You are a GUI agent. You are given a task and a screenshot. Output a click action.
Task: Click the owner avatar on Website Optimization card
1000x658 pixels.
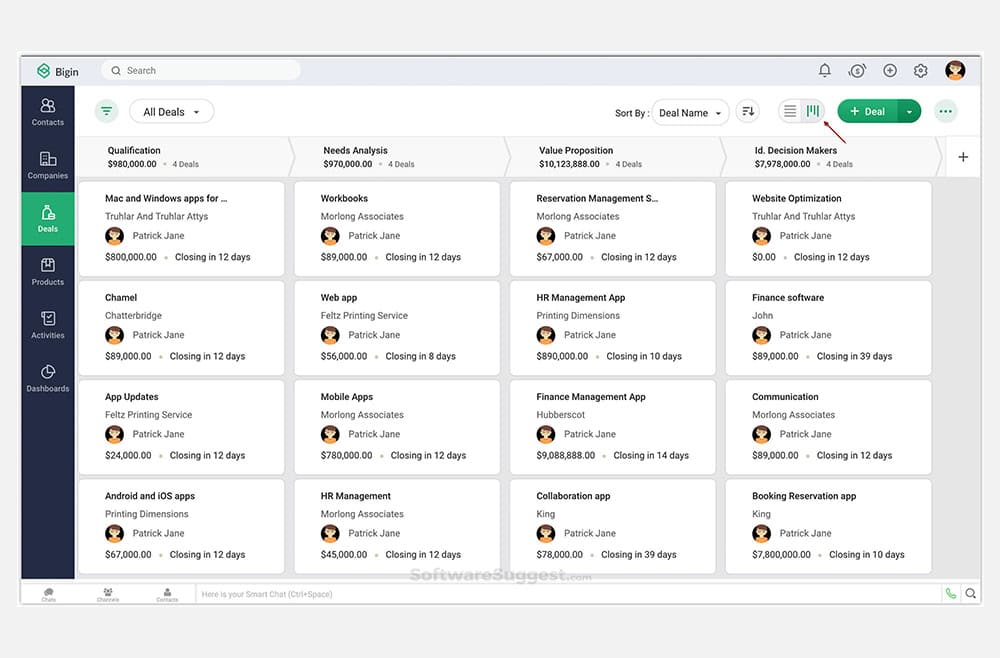761,236
